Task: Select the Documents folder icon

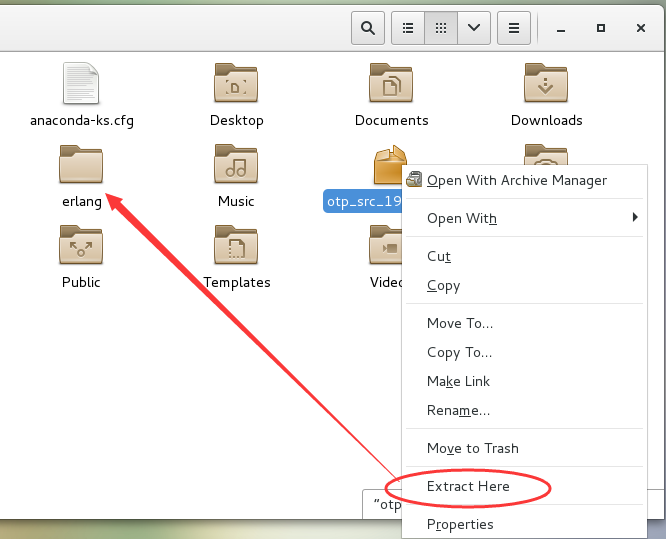Action: 391,83
